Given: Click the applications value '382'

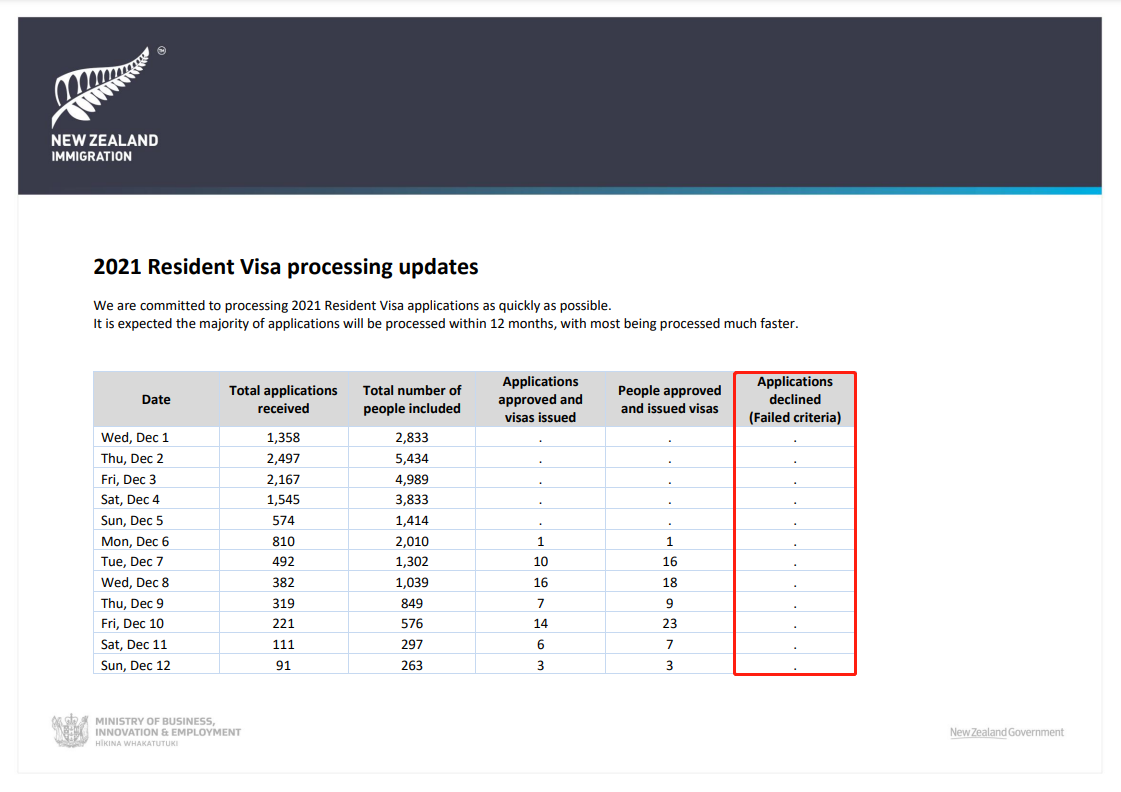Looking at the screenshot, I should click(x=283, y=583).
